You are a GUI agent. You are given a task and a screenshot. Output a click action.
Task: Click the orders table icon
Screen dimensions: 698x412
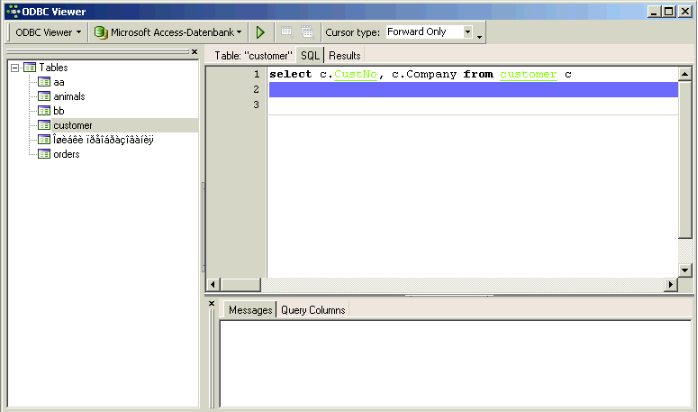[44, 154]
